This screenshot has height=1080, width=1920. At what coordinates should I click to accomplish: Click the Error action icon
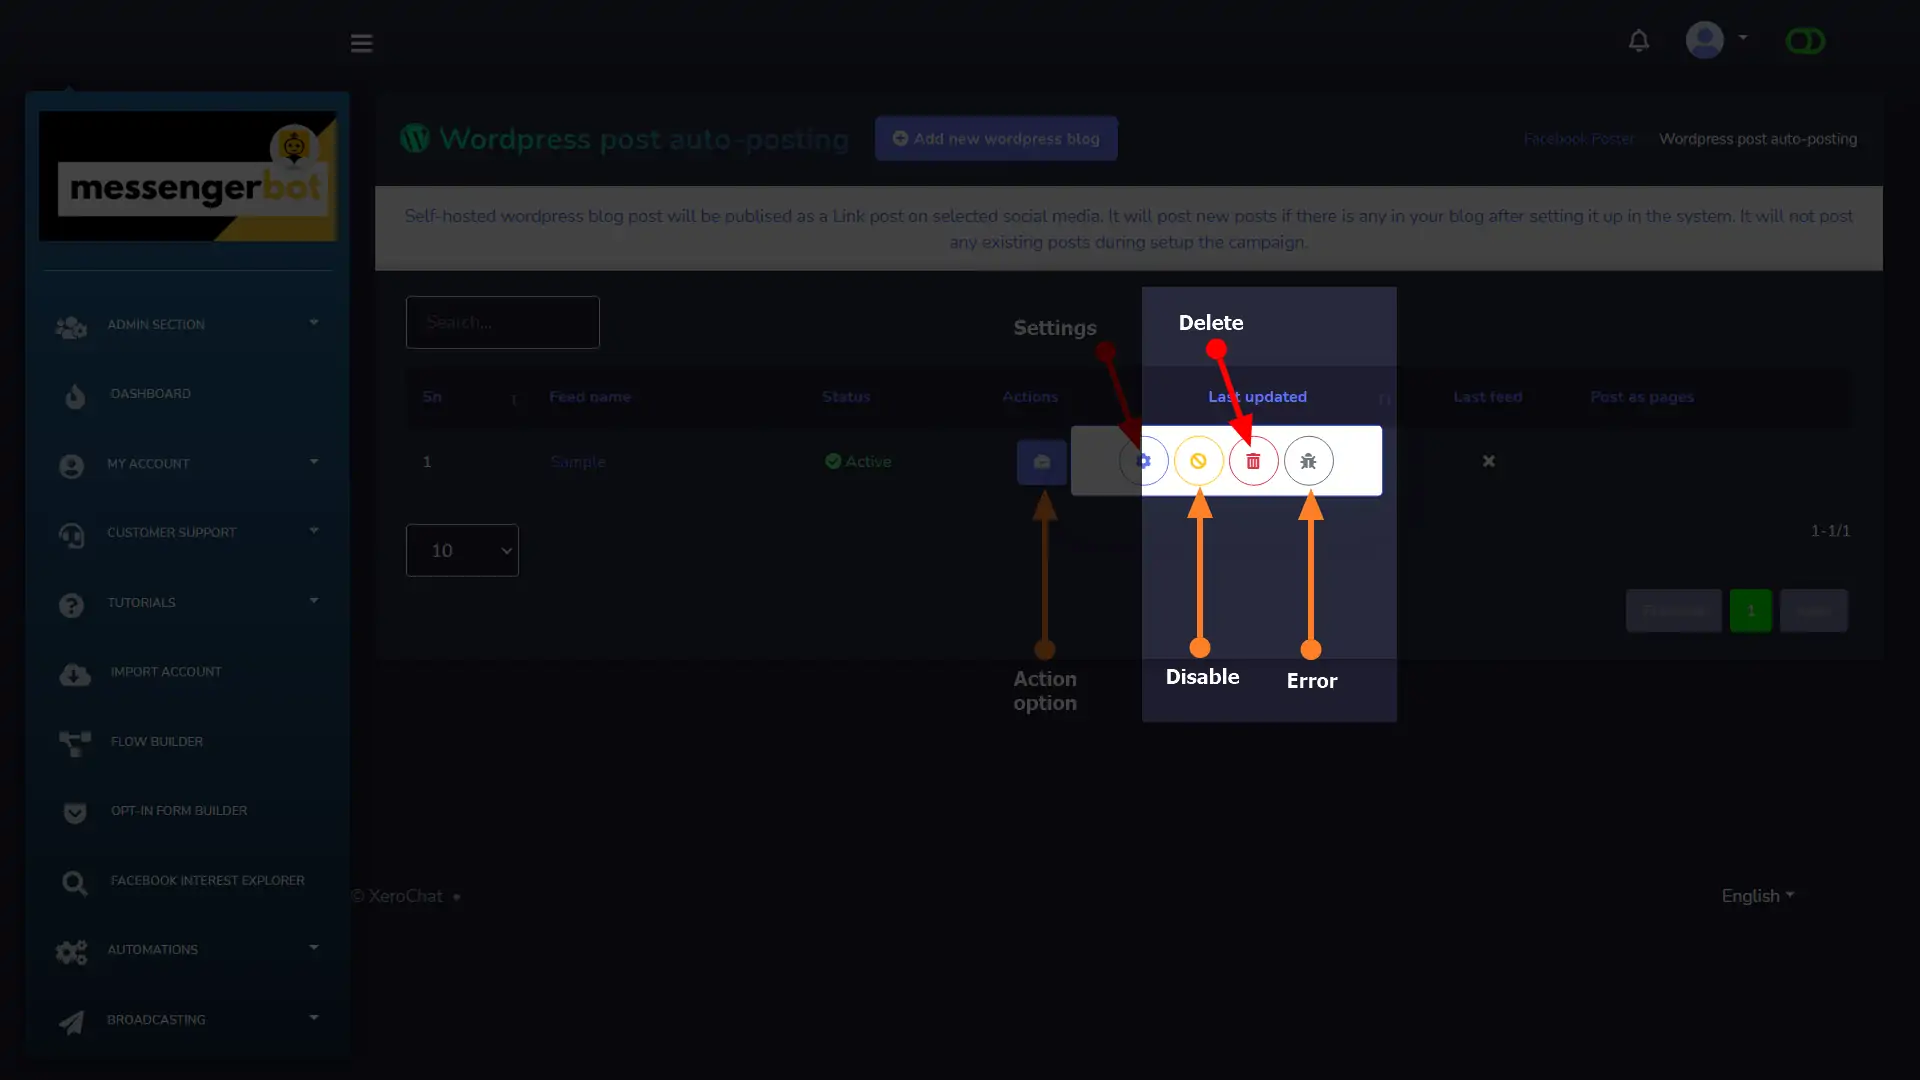1307,460
